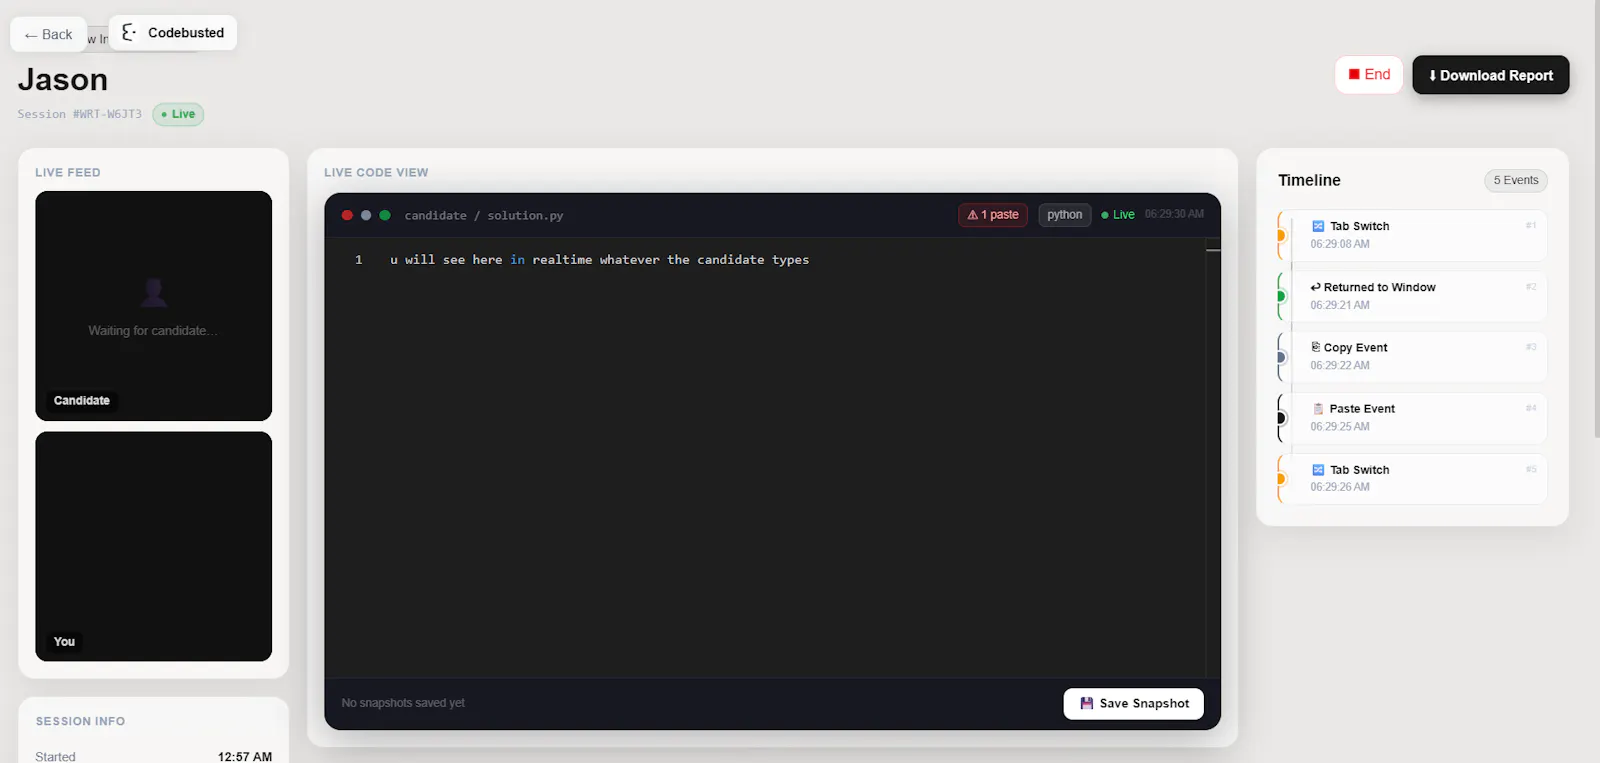Open the 1 paste warning badge
This screenshot has height=763, width=1600.
coord(993,215)
